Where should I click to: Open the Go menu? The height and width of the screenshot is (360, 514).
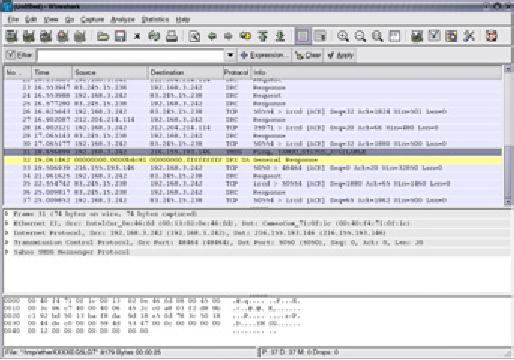click(69, 19)
